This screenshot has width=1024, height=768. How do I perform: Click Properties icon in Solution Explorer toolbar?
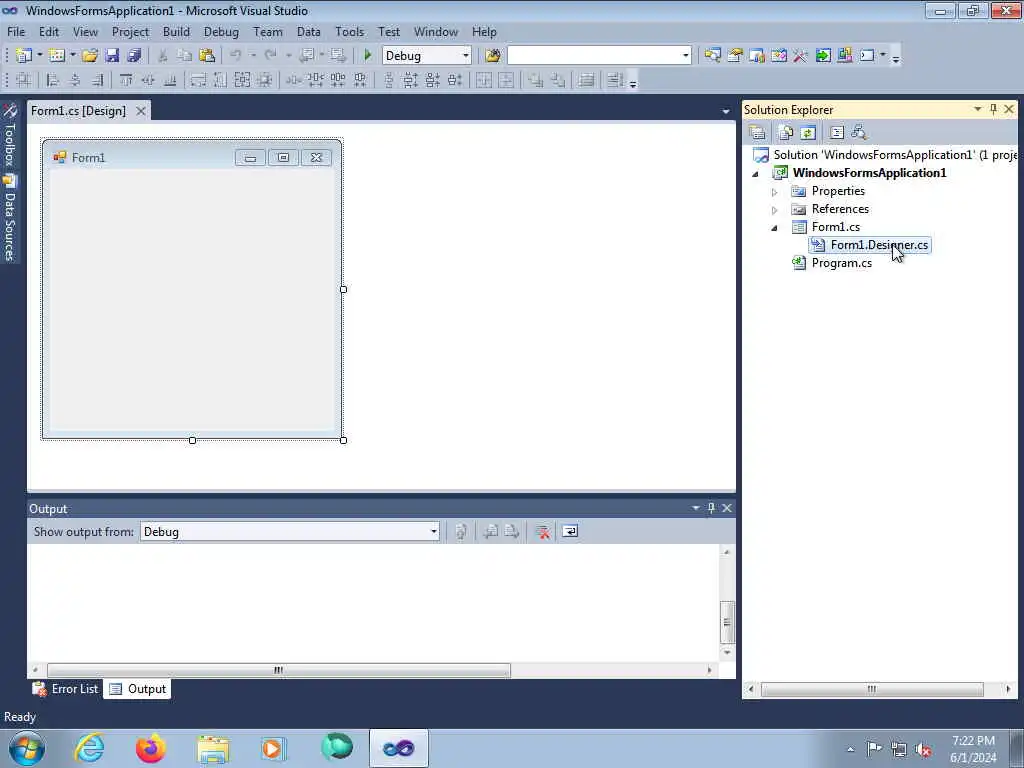[758, 133]
